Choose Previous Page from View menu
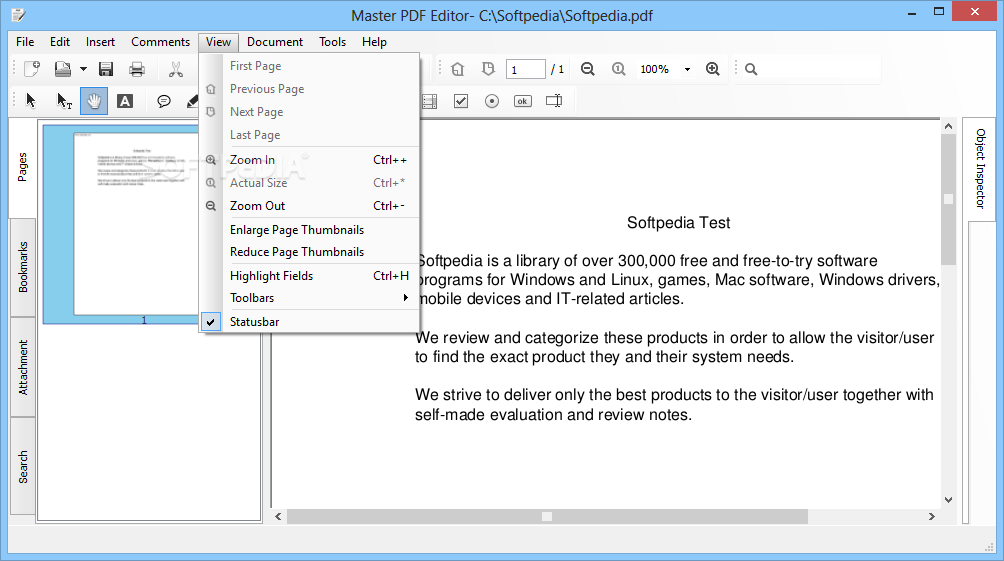Viewport: 1004px width, 561px height. (310, 89)
